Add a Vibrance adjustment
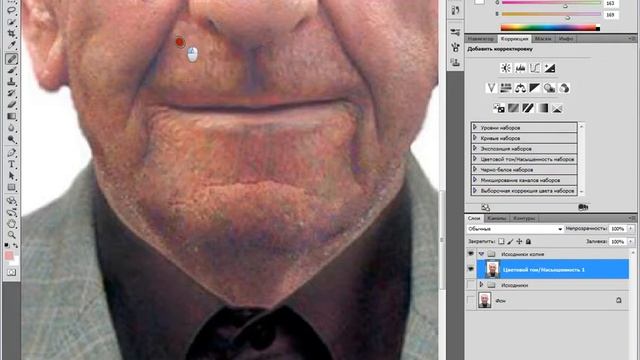The height and width of the screenshot is (360, 640). tap(491, 88)
